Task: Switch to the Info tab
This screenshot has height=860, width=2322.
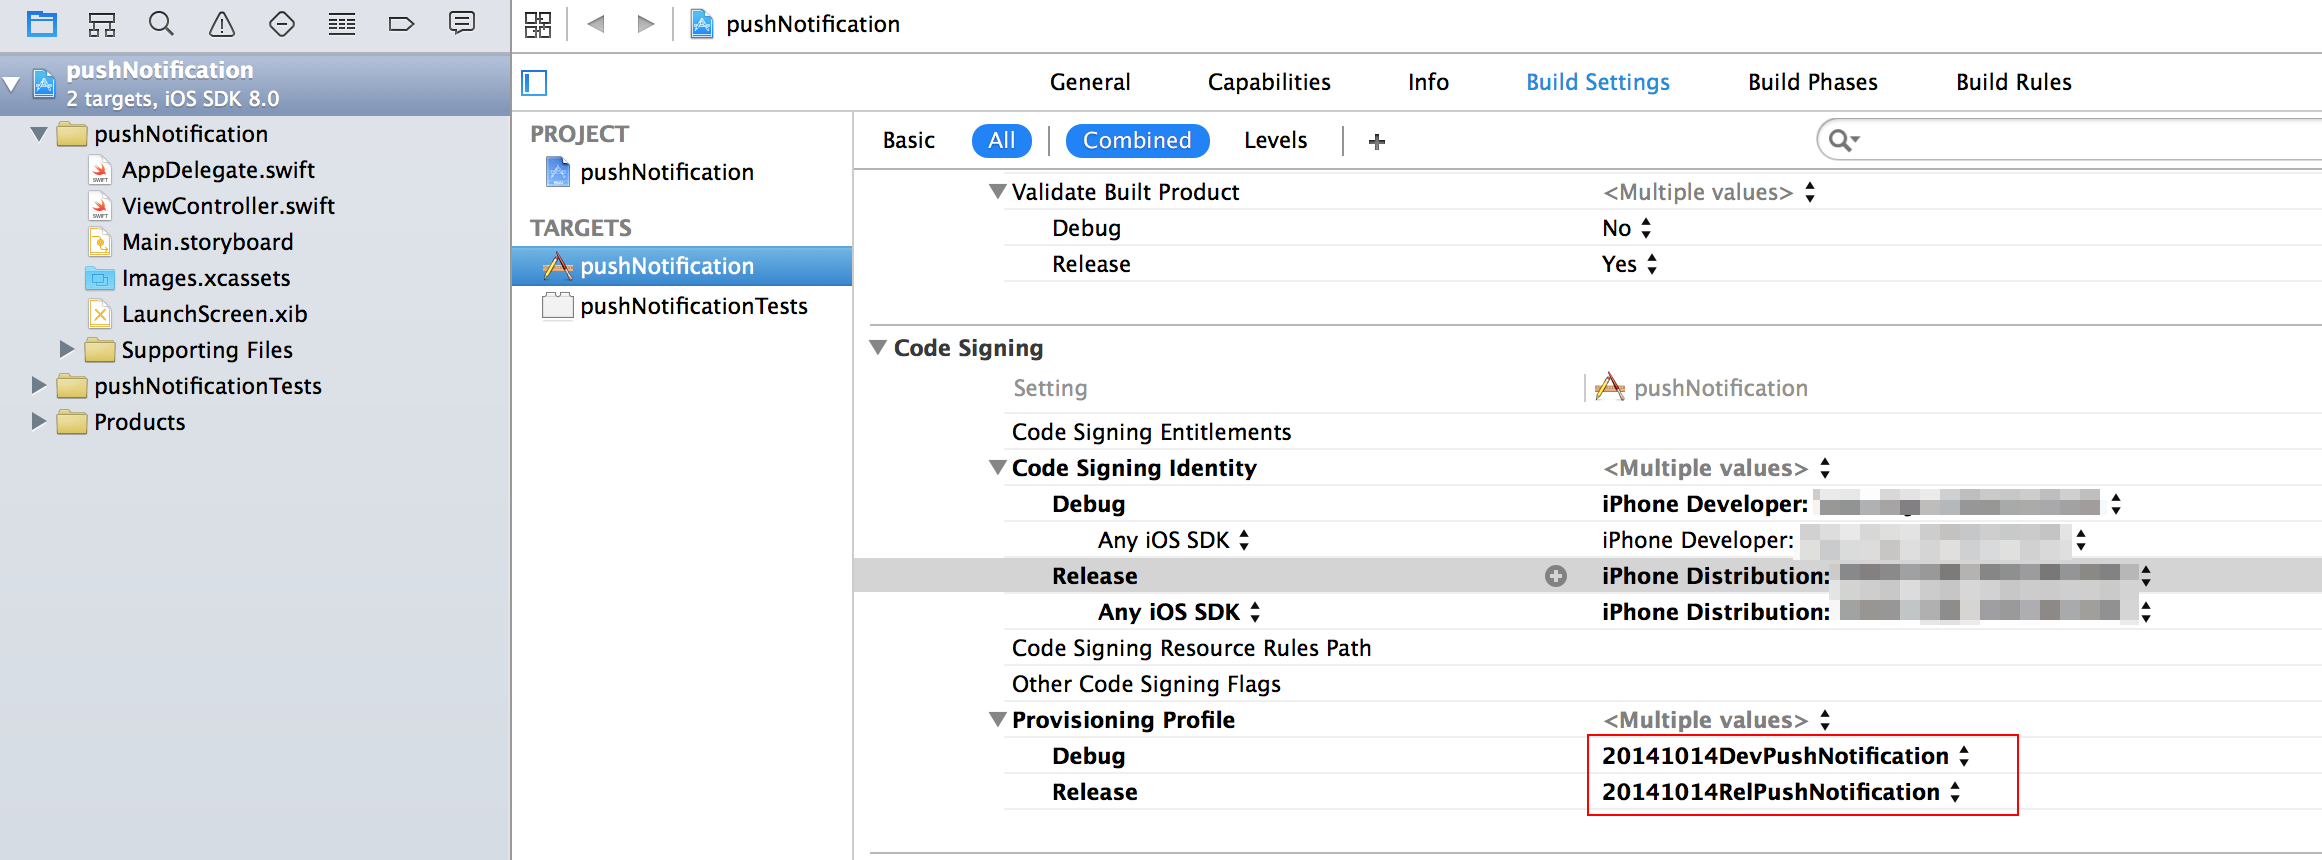Action: click(x=1428, y=82)
